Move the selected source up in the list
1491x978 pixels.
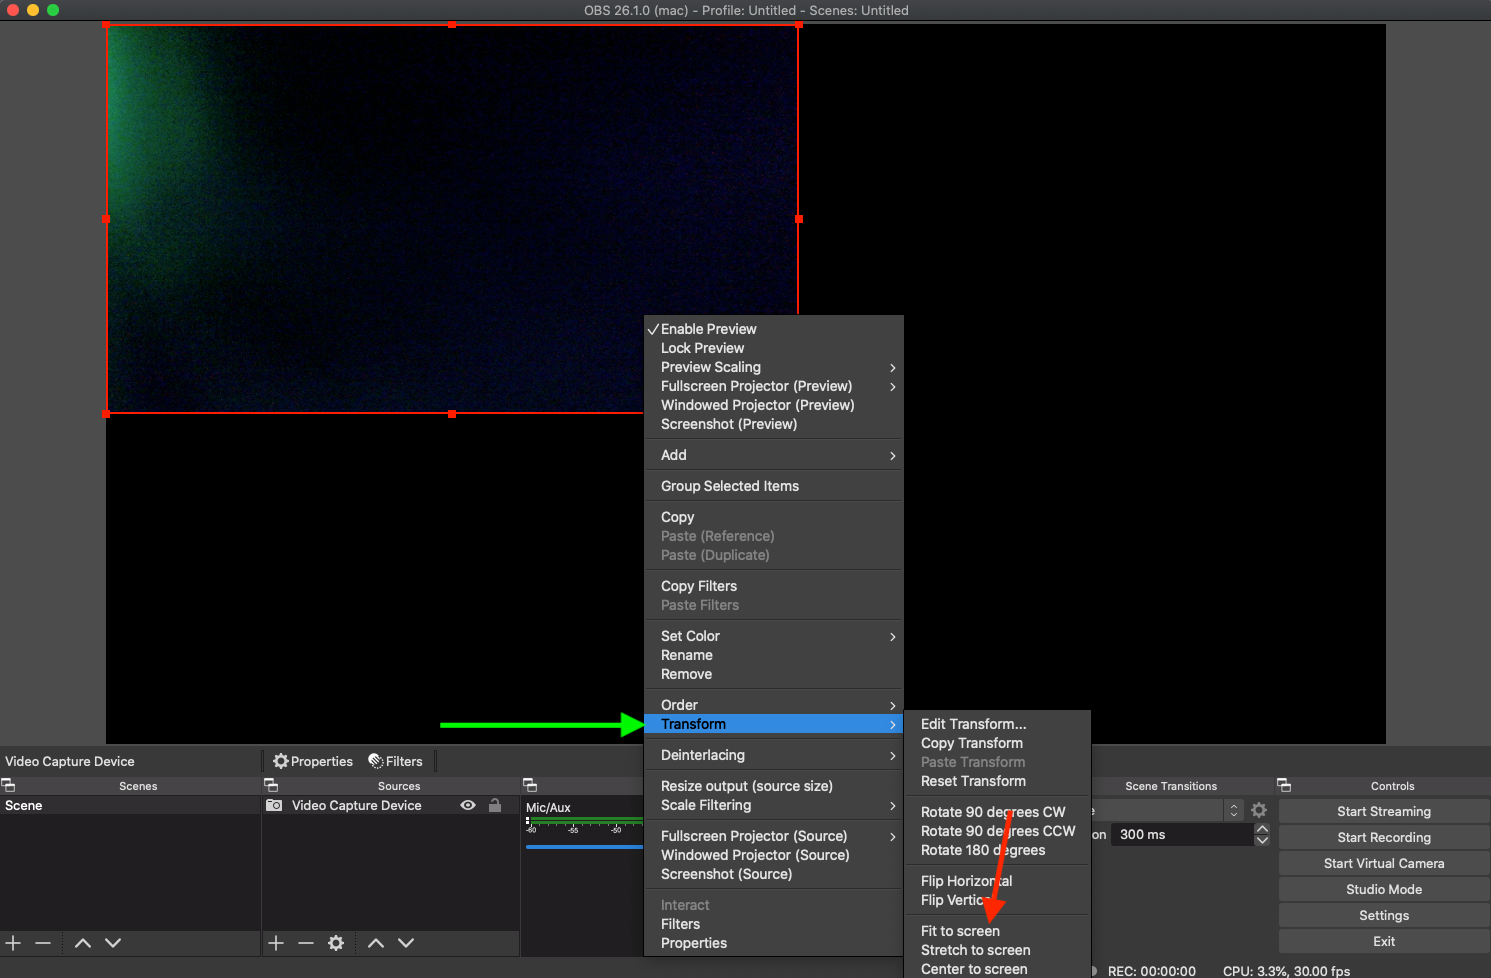(x=376, y=943)
